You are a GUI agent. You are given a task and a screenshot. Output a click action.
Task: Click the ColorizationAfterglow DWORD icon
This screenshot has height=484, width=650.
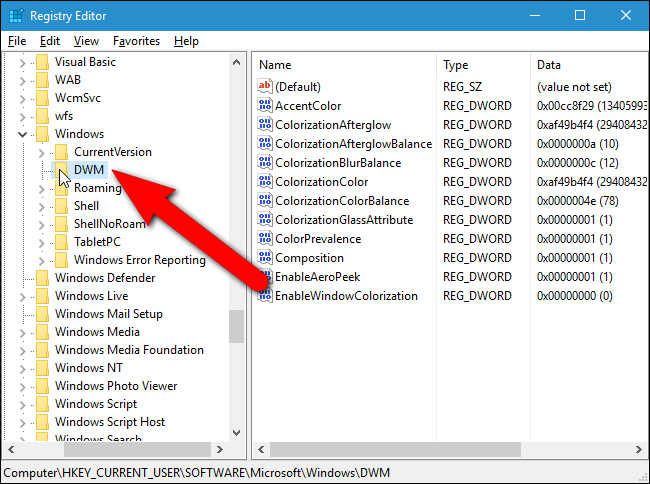coord(265,124)
